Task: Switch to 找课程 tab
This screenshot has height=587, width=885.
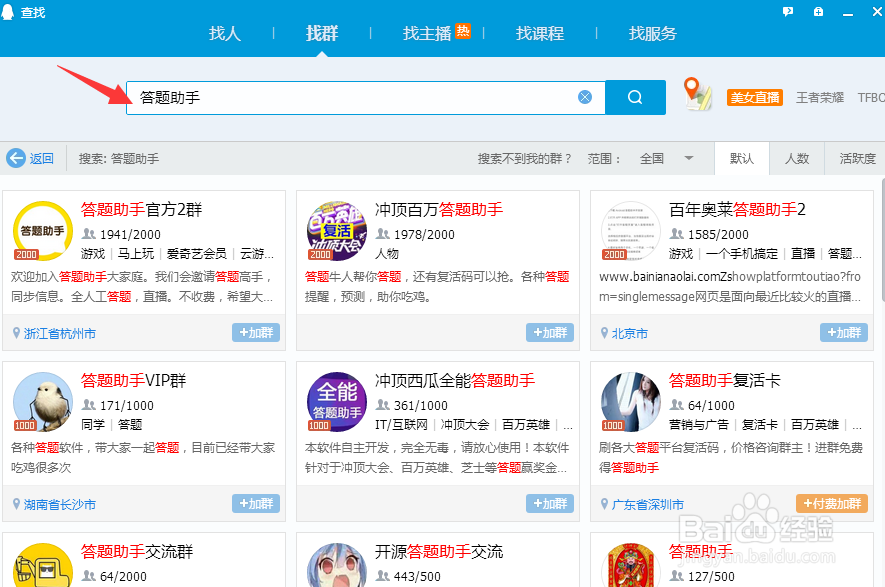Action: click(x=540, y=34)
